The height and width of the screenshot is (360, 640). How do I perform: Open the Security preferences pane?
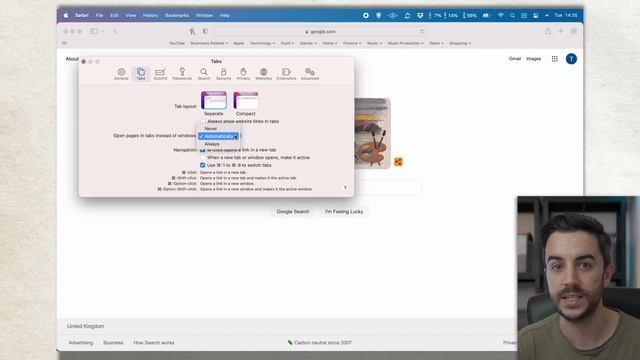click(x=223, y=74)
